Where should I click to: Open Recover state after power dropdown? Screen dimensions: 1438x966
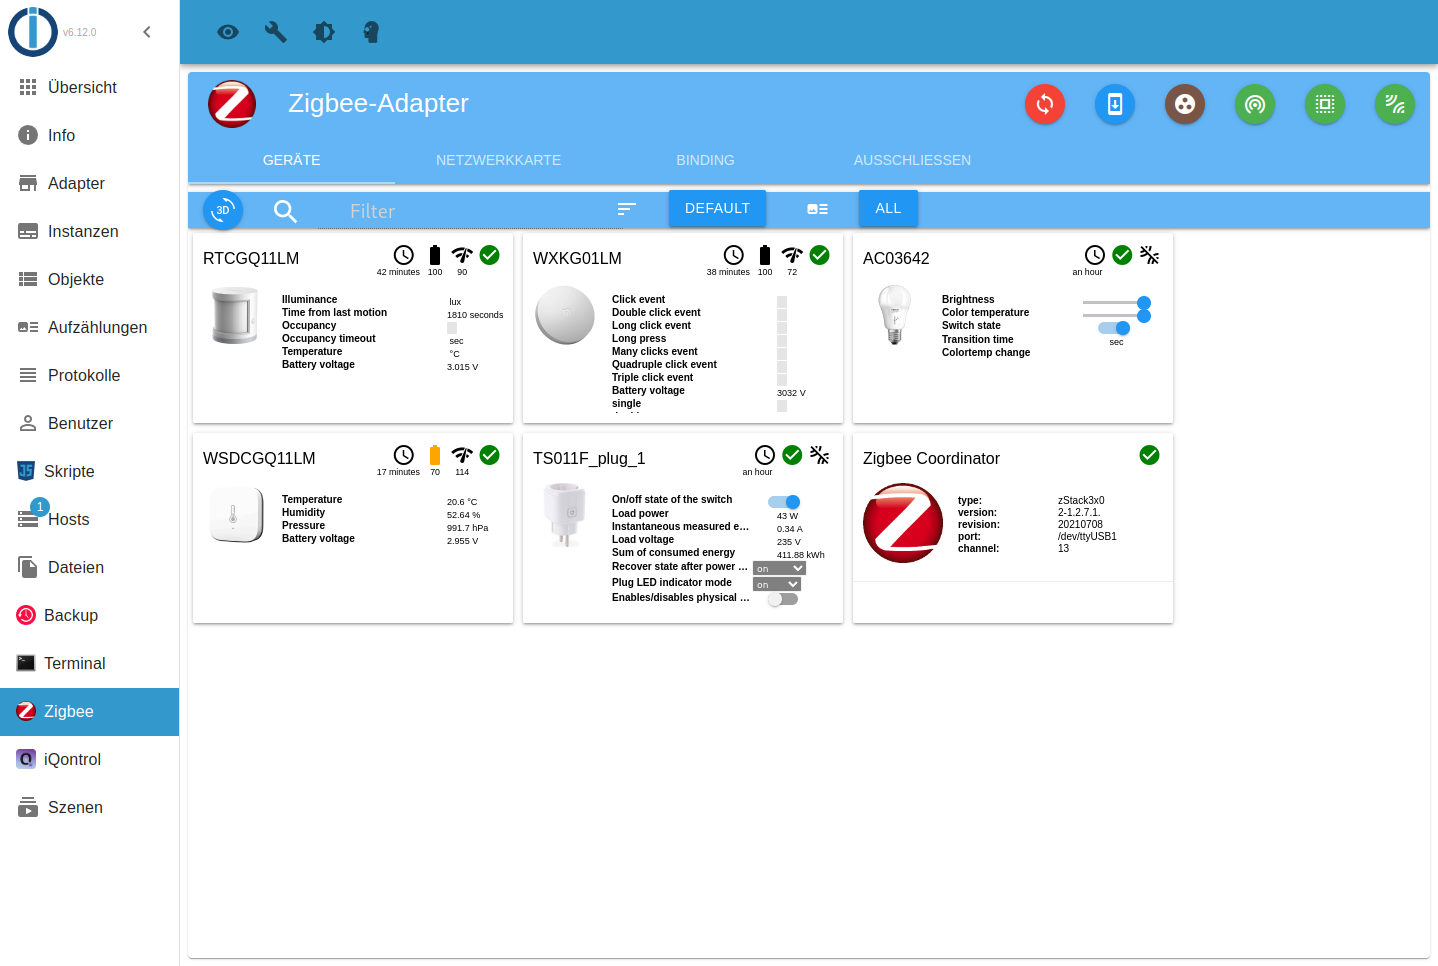pos(779,568)
